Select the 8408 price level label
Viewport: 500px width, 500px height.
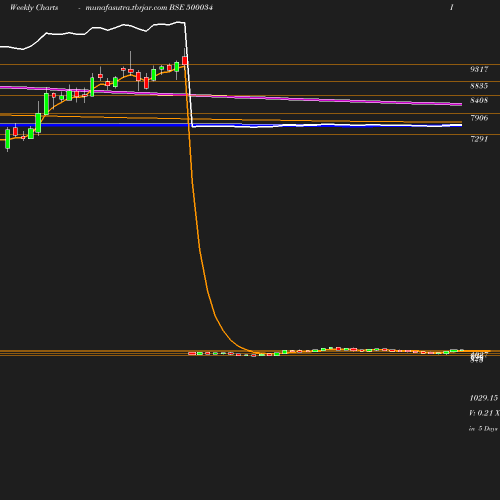tap(479, 100)
